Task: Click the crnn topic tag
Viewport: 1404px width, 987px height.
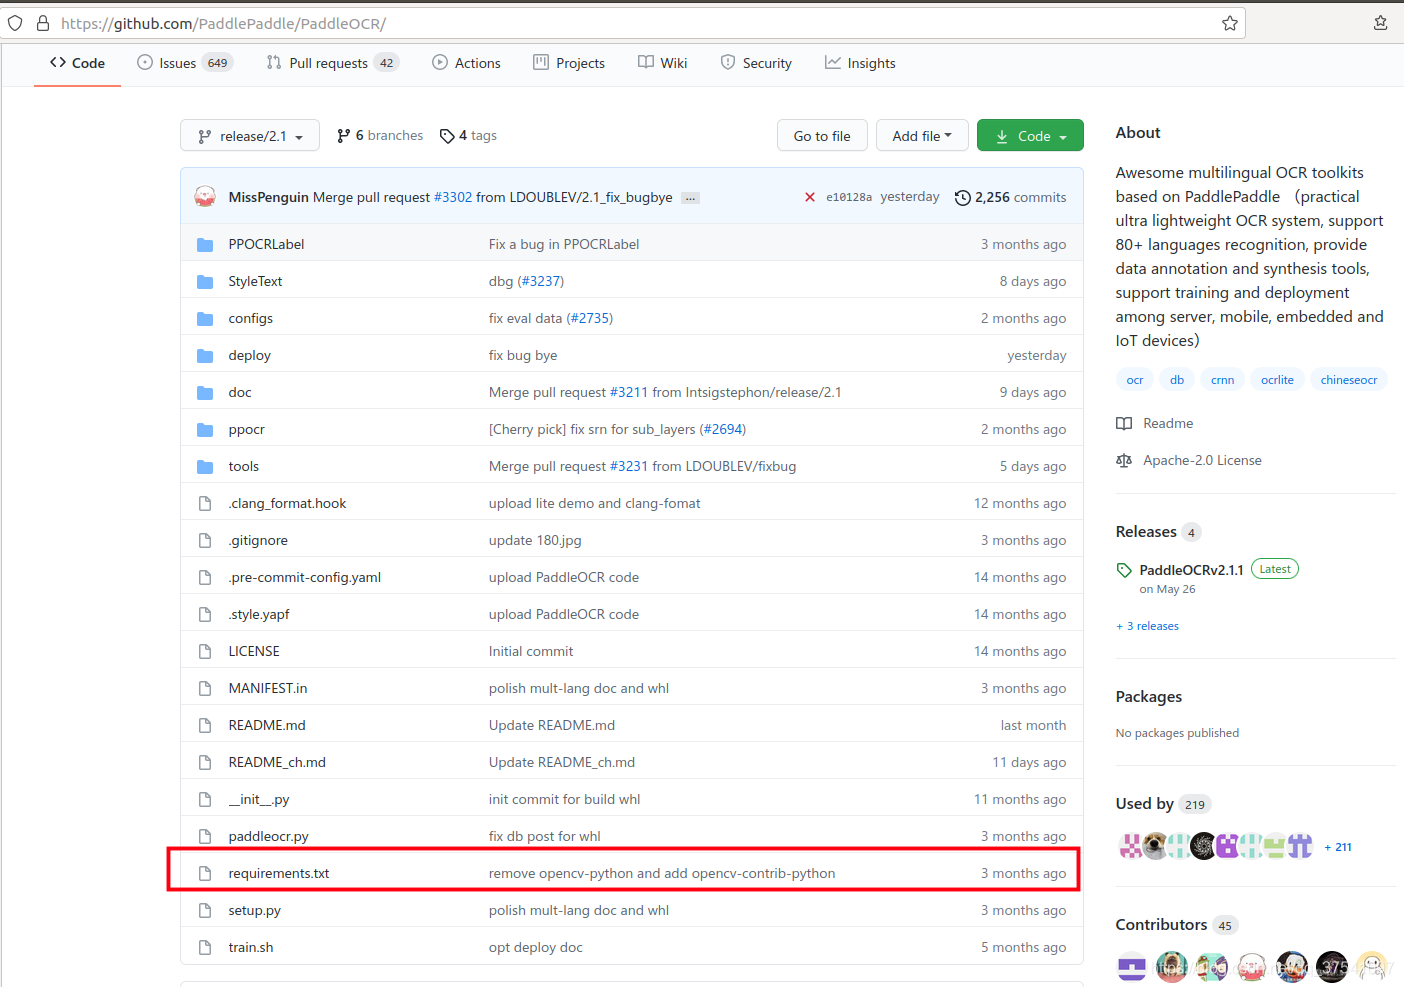Action: (1222, 380)
